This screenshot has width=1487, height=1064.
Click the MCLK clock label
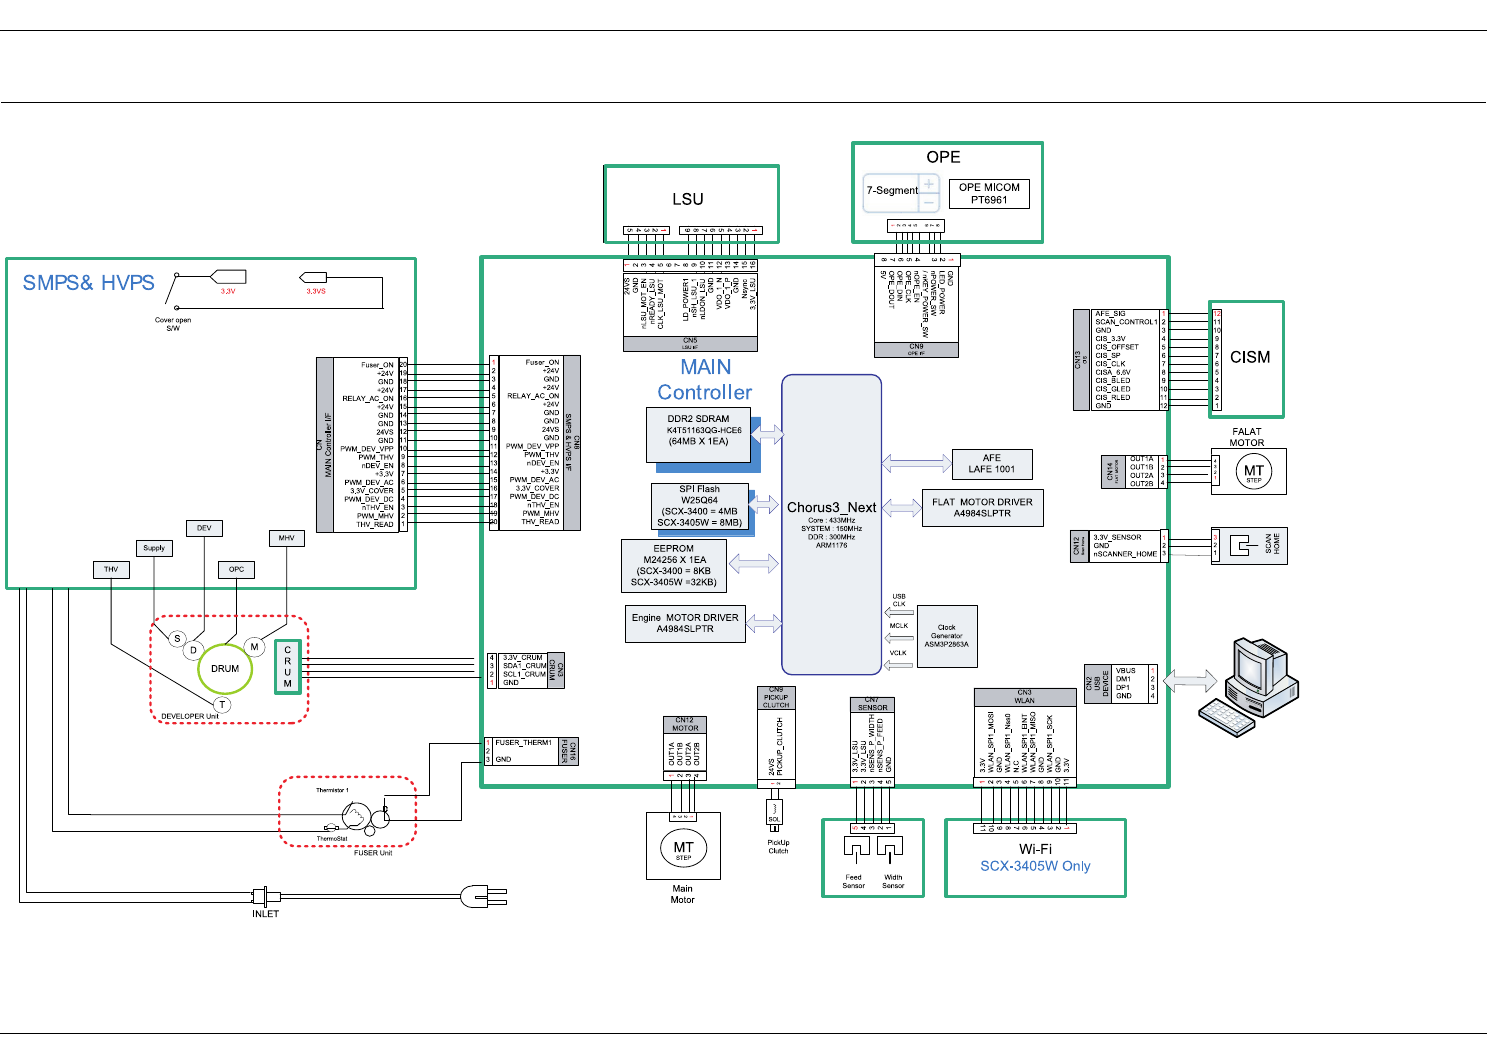899,626
